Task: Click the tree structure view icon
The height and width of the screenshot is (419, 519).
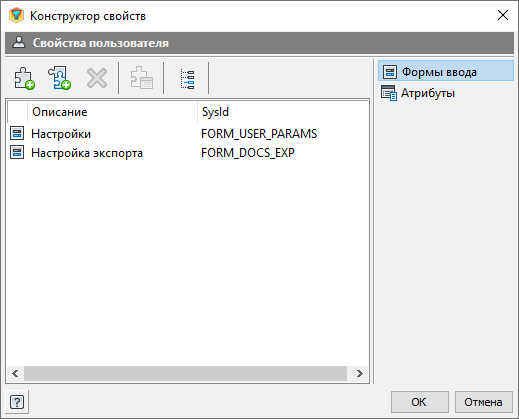Action: pyautogui.click(x=187, y=79)
